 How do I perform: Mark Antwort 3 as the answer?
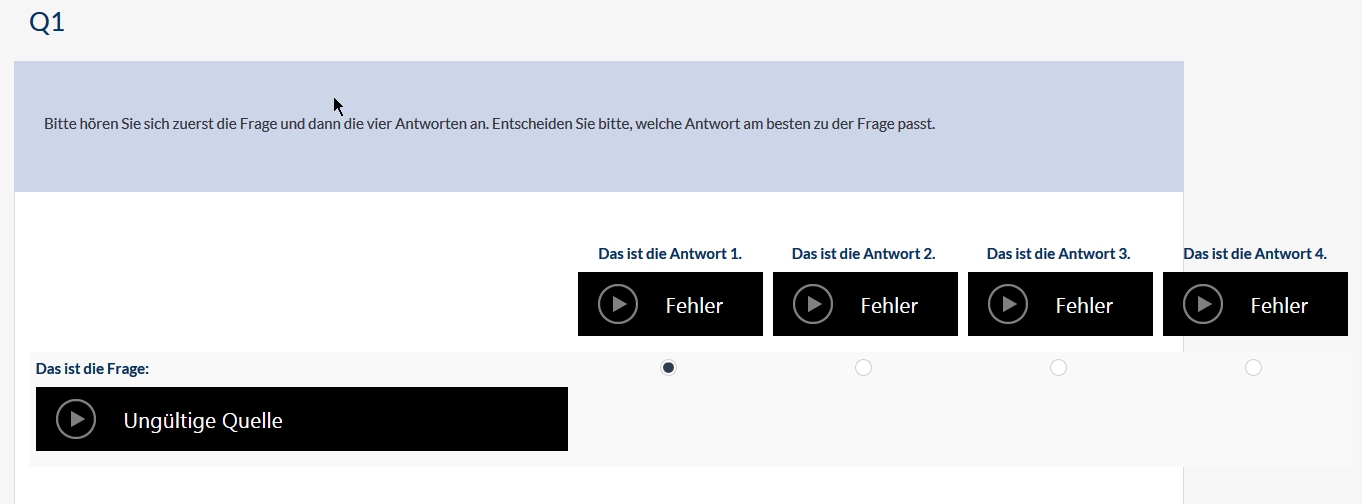tap(1059, 368)
